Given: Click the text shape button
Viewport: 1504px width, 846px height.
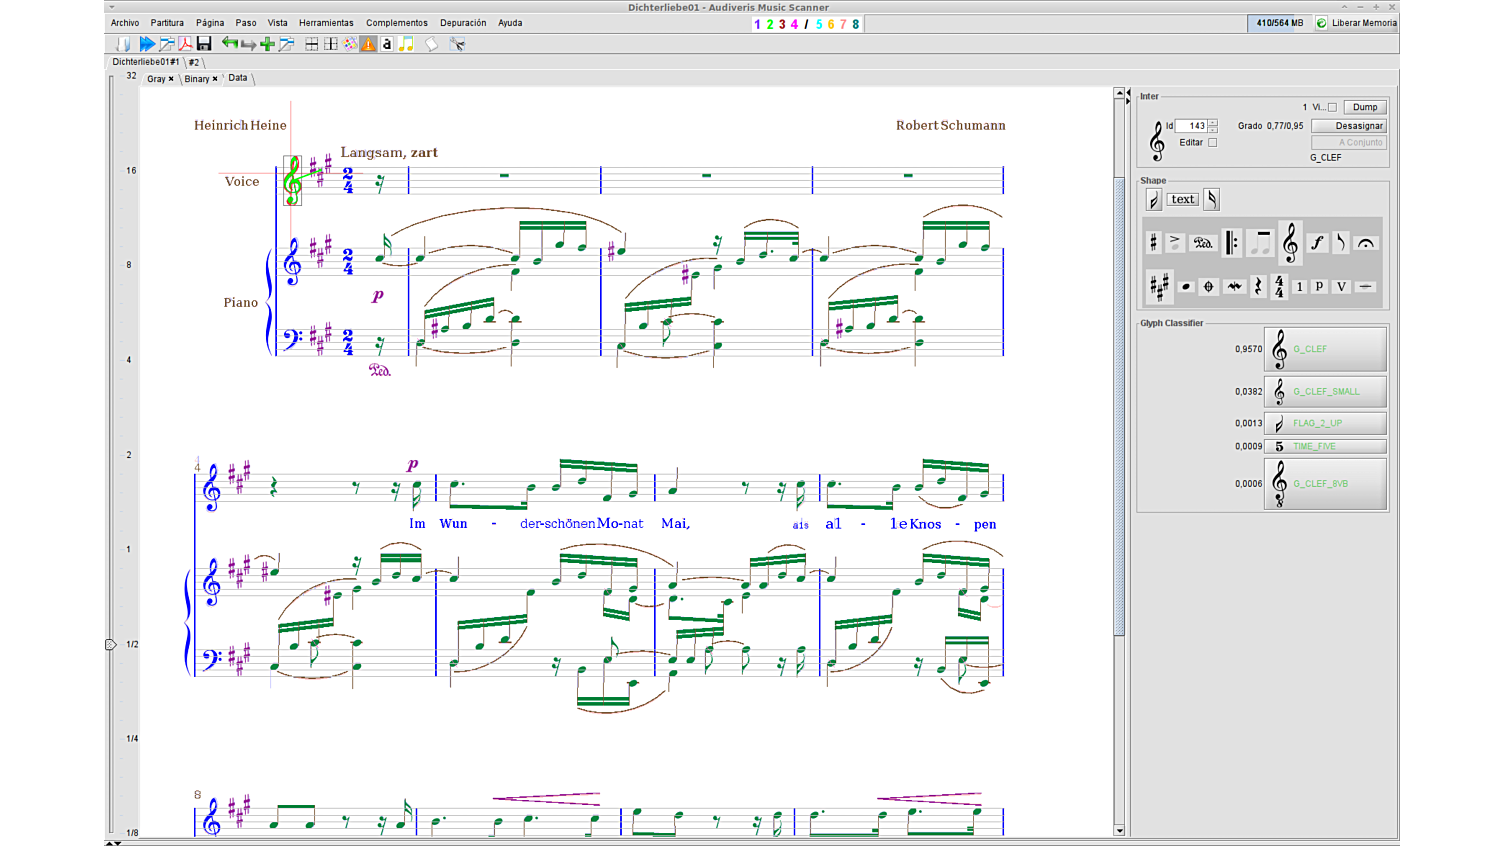Looking at the screenshot, I should point(1183,199).
